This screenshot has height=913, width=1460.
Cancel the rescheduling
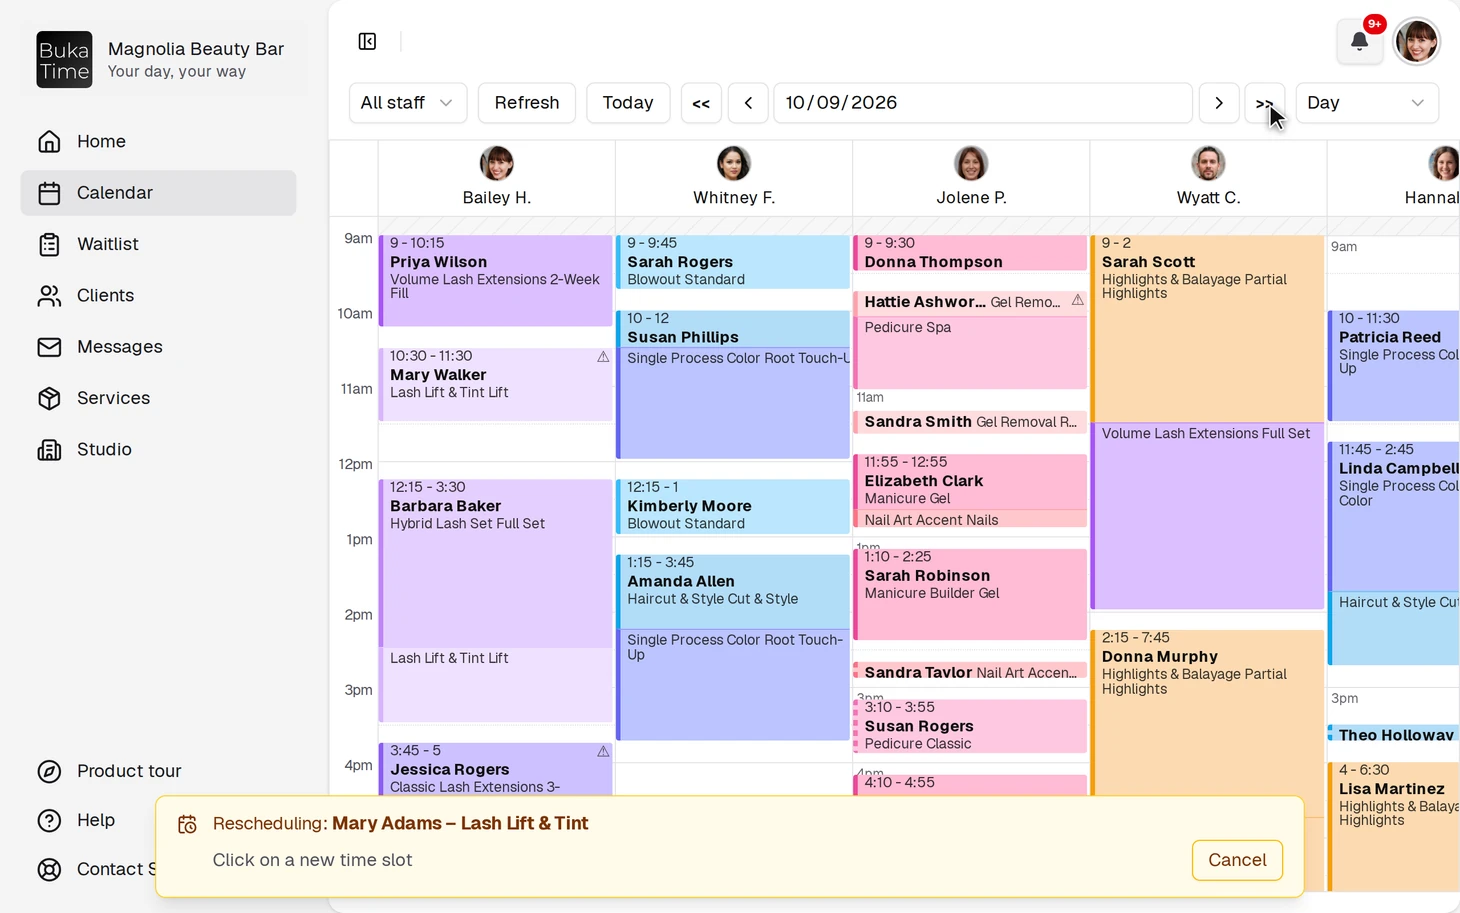[x=1237, y=860]
